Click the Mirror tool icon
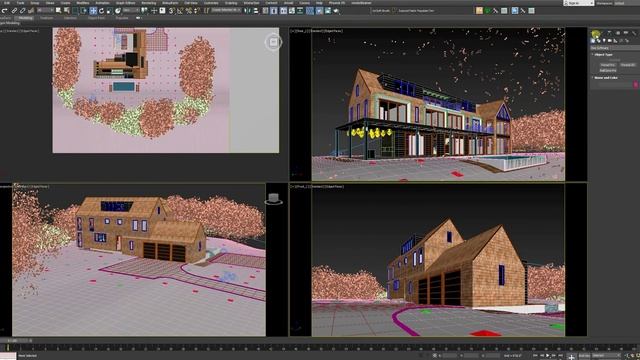The height and width of the screenshot is (360, 640). click(247, 11)
